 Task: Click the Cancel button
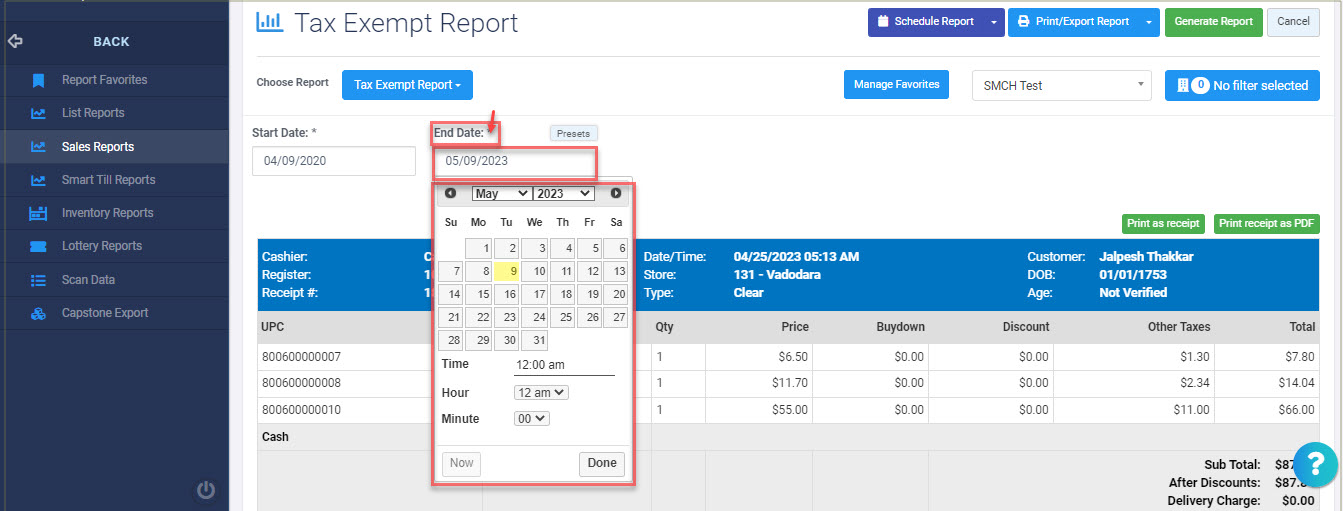pyautogui.click(x=1293, y=22)
